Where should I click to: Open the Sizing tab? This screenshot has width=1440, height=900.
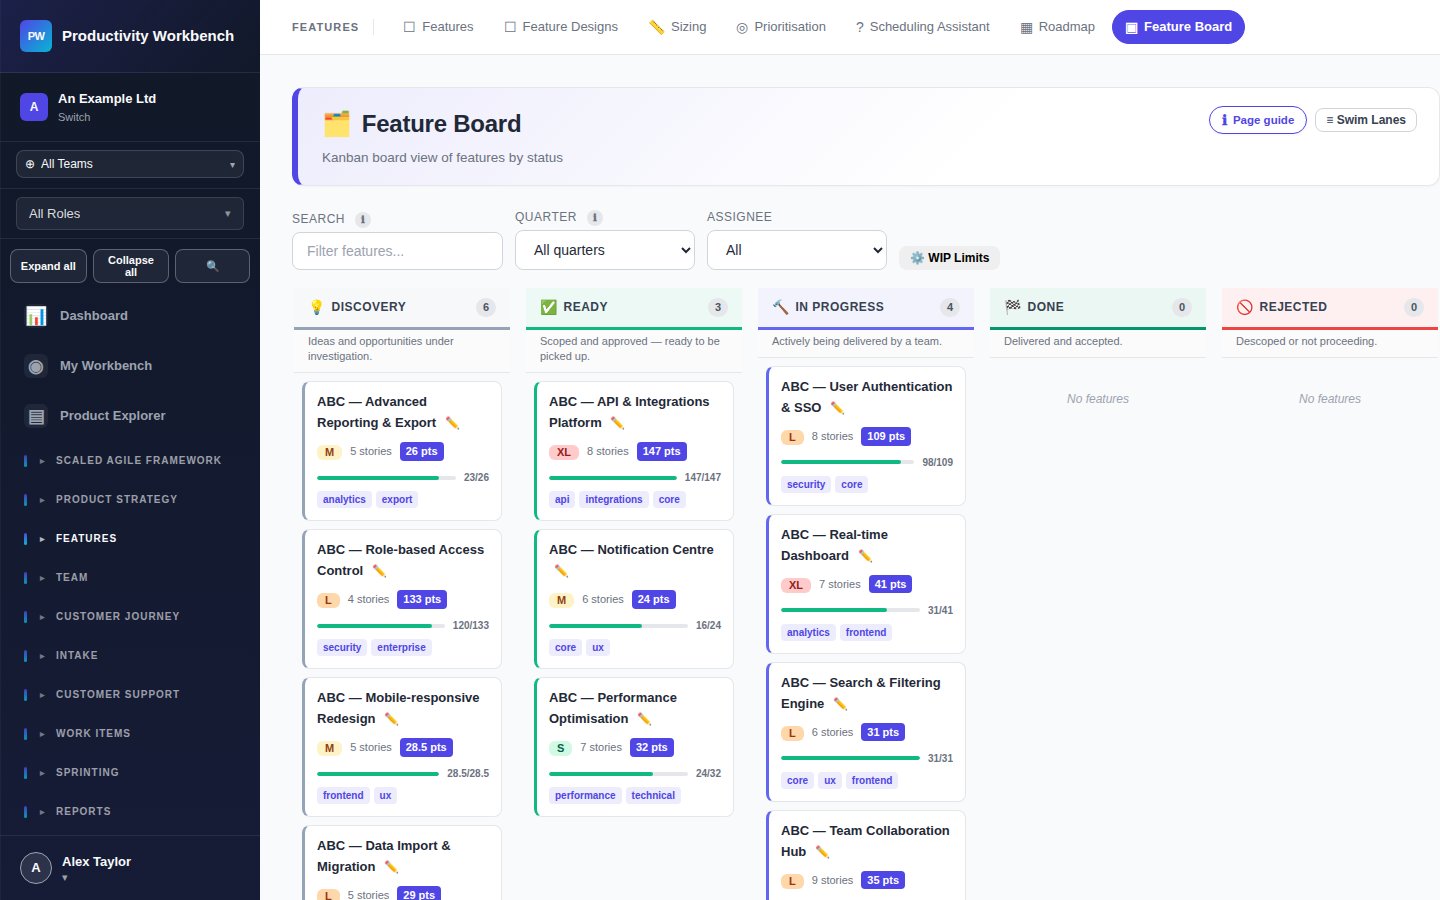point(677,27)
